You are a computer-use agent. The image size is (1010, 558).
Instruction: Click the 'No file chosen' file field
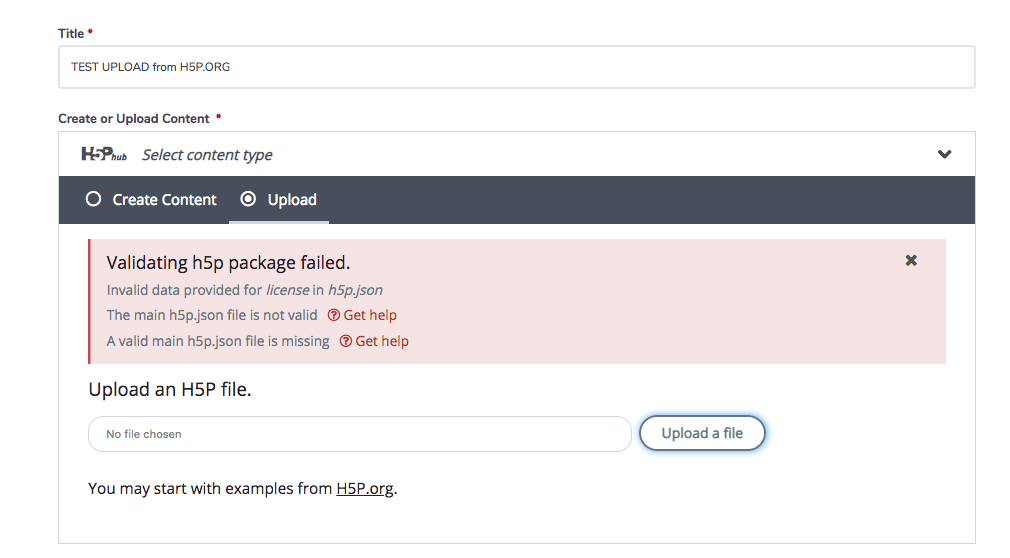point(359,434)
